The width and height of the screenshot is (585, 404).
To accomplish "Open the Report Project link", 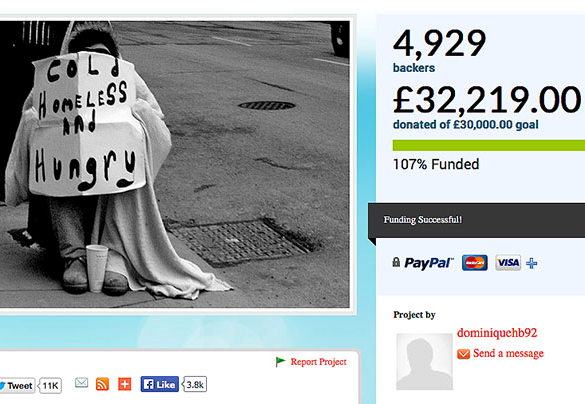I will click(319, 362).
